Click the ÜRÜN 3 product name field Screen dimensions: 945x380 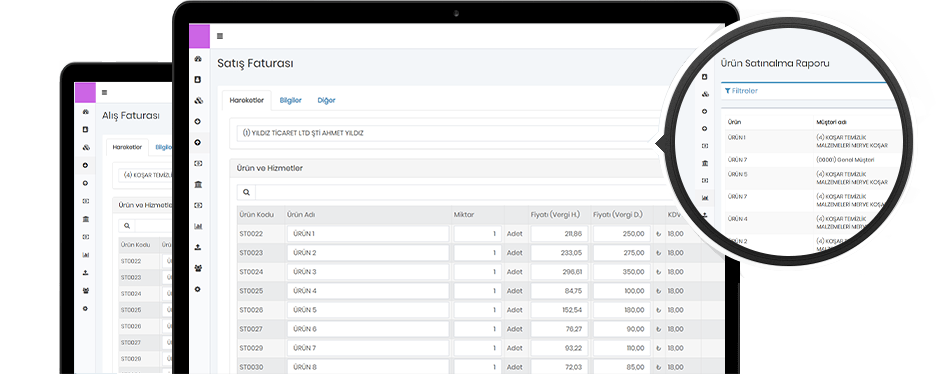coord(368,272)
